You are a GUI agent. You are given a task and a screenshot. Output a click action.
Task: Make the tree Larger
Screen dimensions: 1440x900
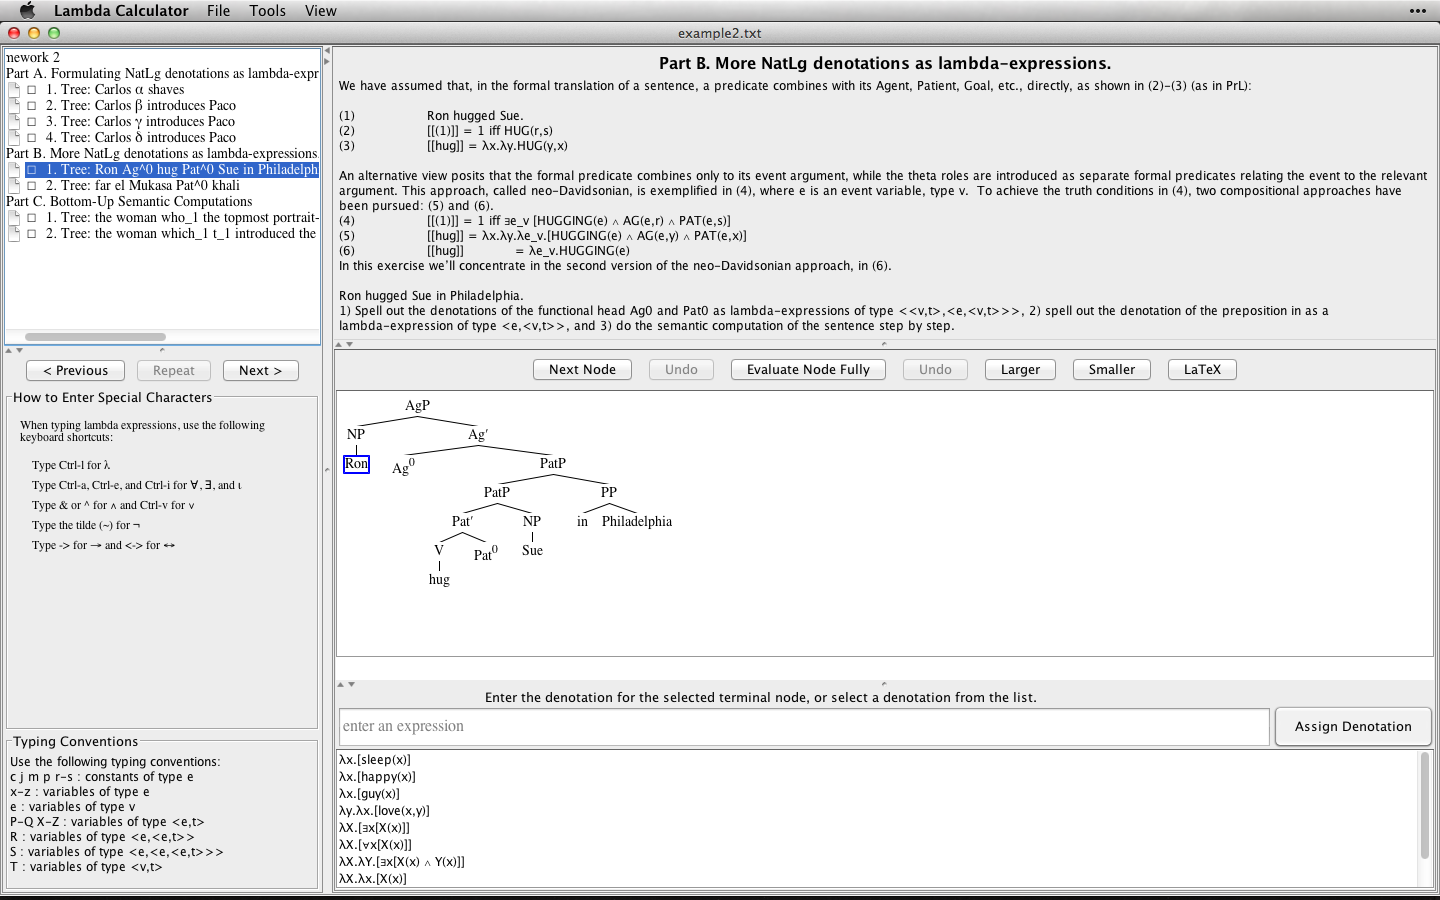click(x=1020, y=369)
